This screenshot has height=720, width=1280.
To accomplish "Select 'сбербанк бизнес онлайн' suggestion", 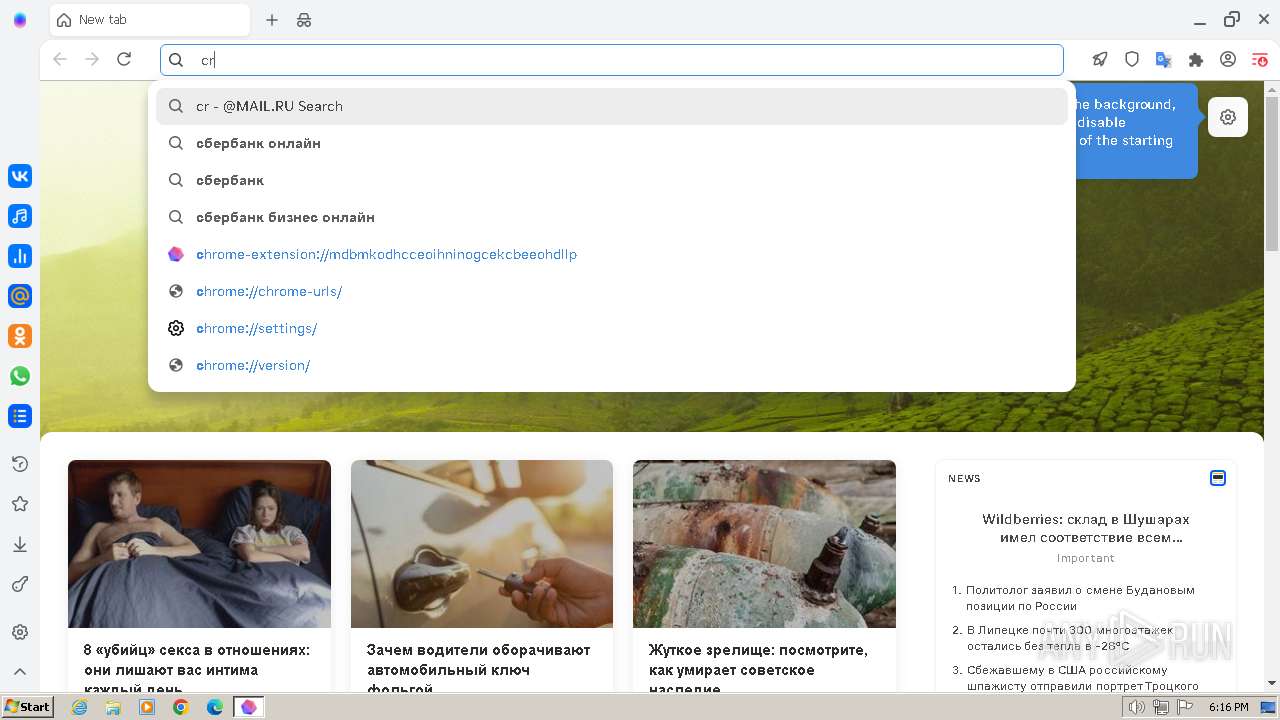I will click(612, 217).
